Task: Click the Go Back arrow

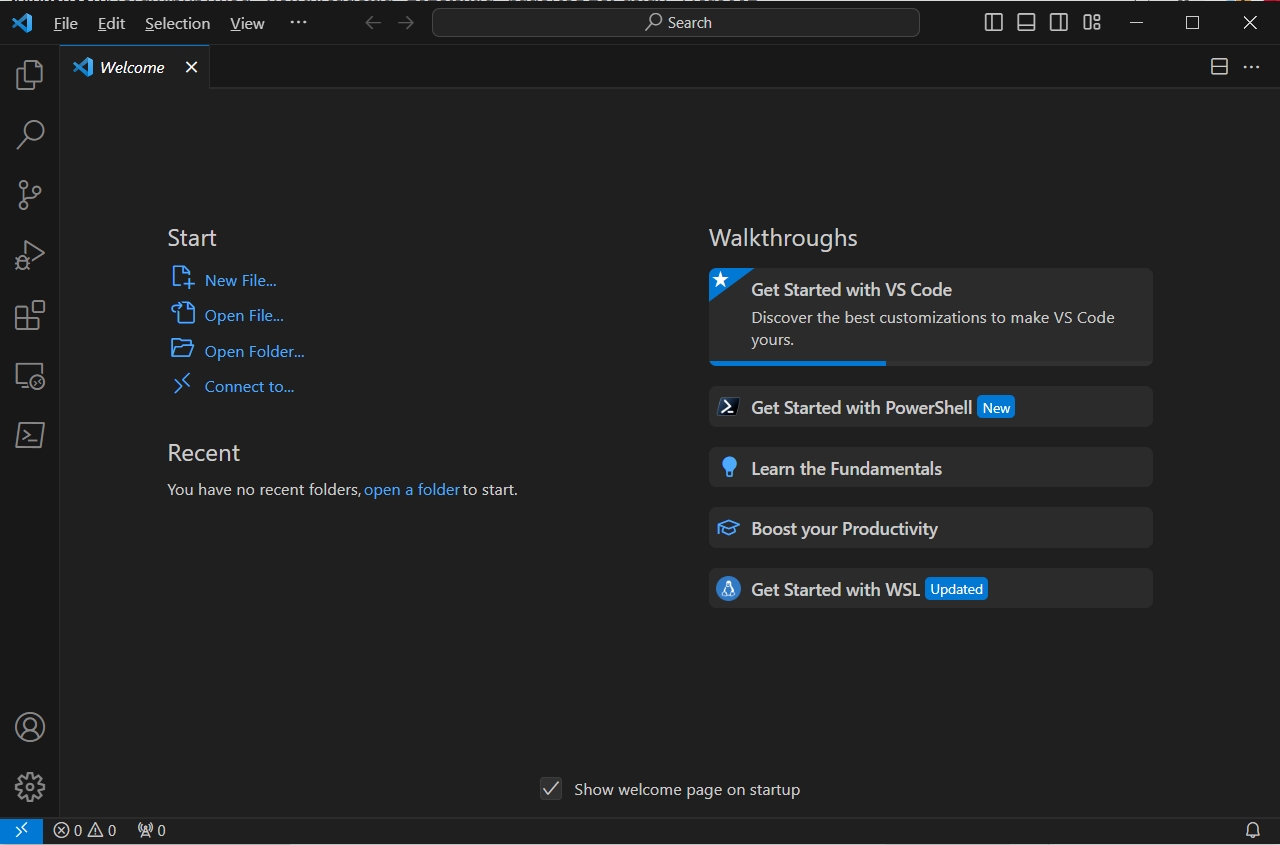Action: tap(373, 22)
